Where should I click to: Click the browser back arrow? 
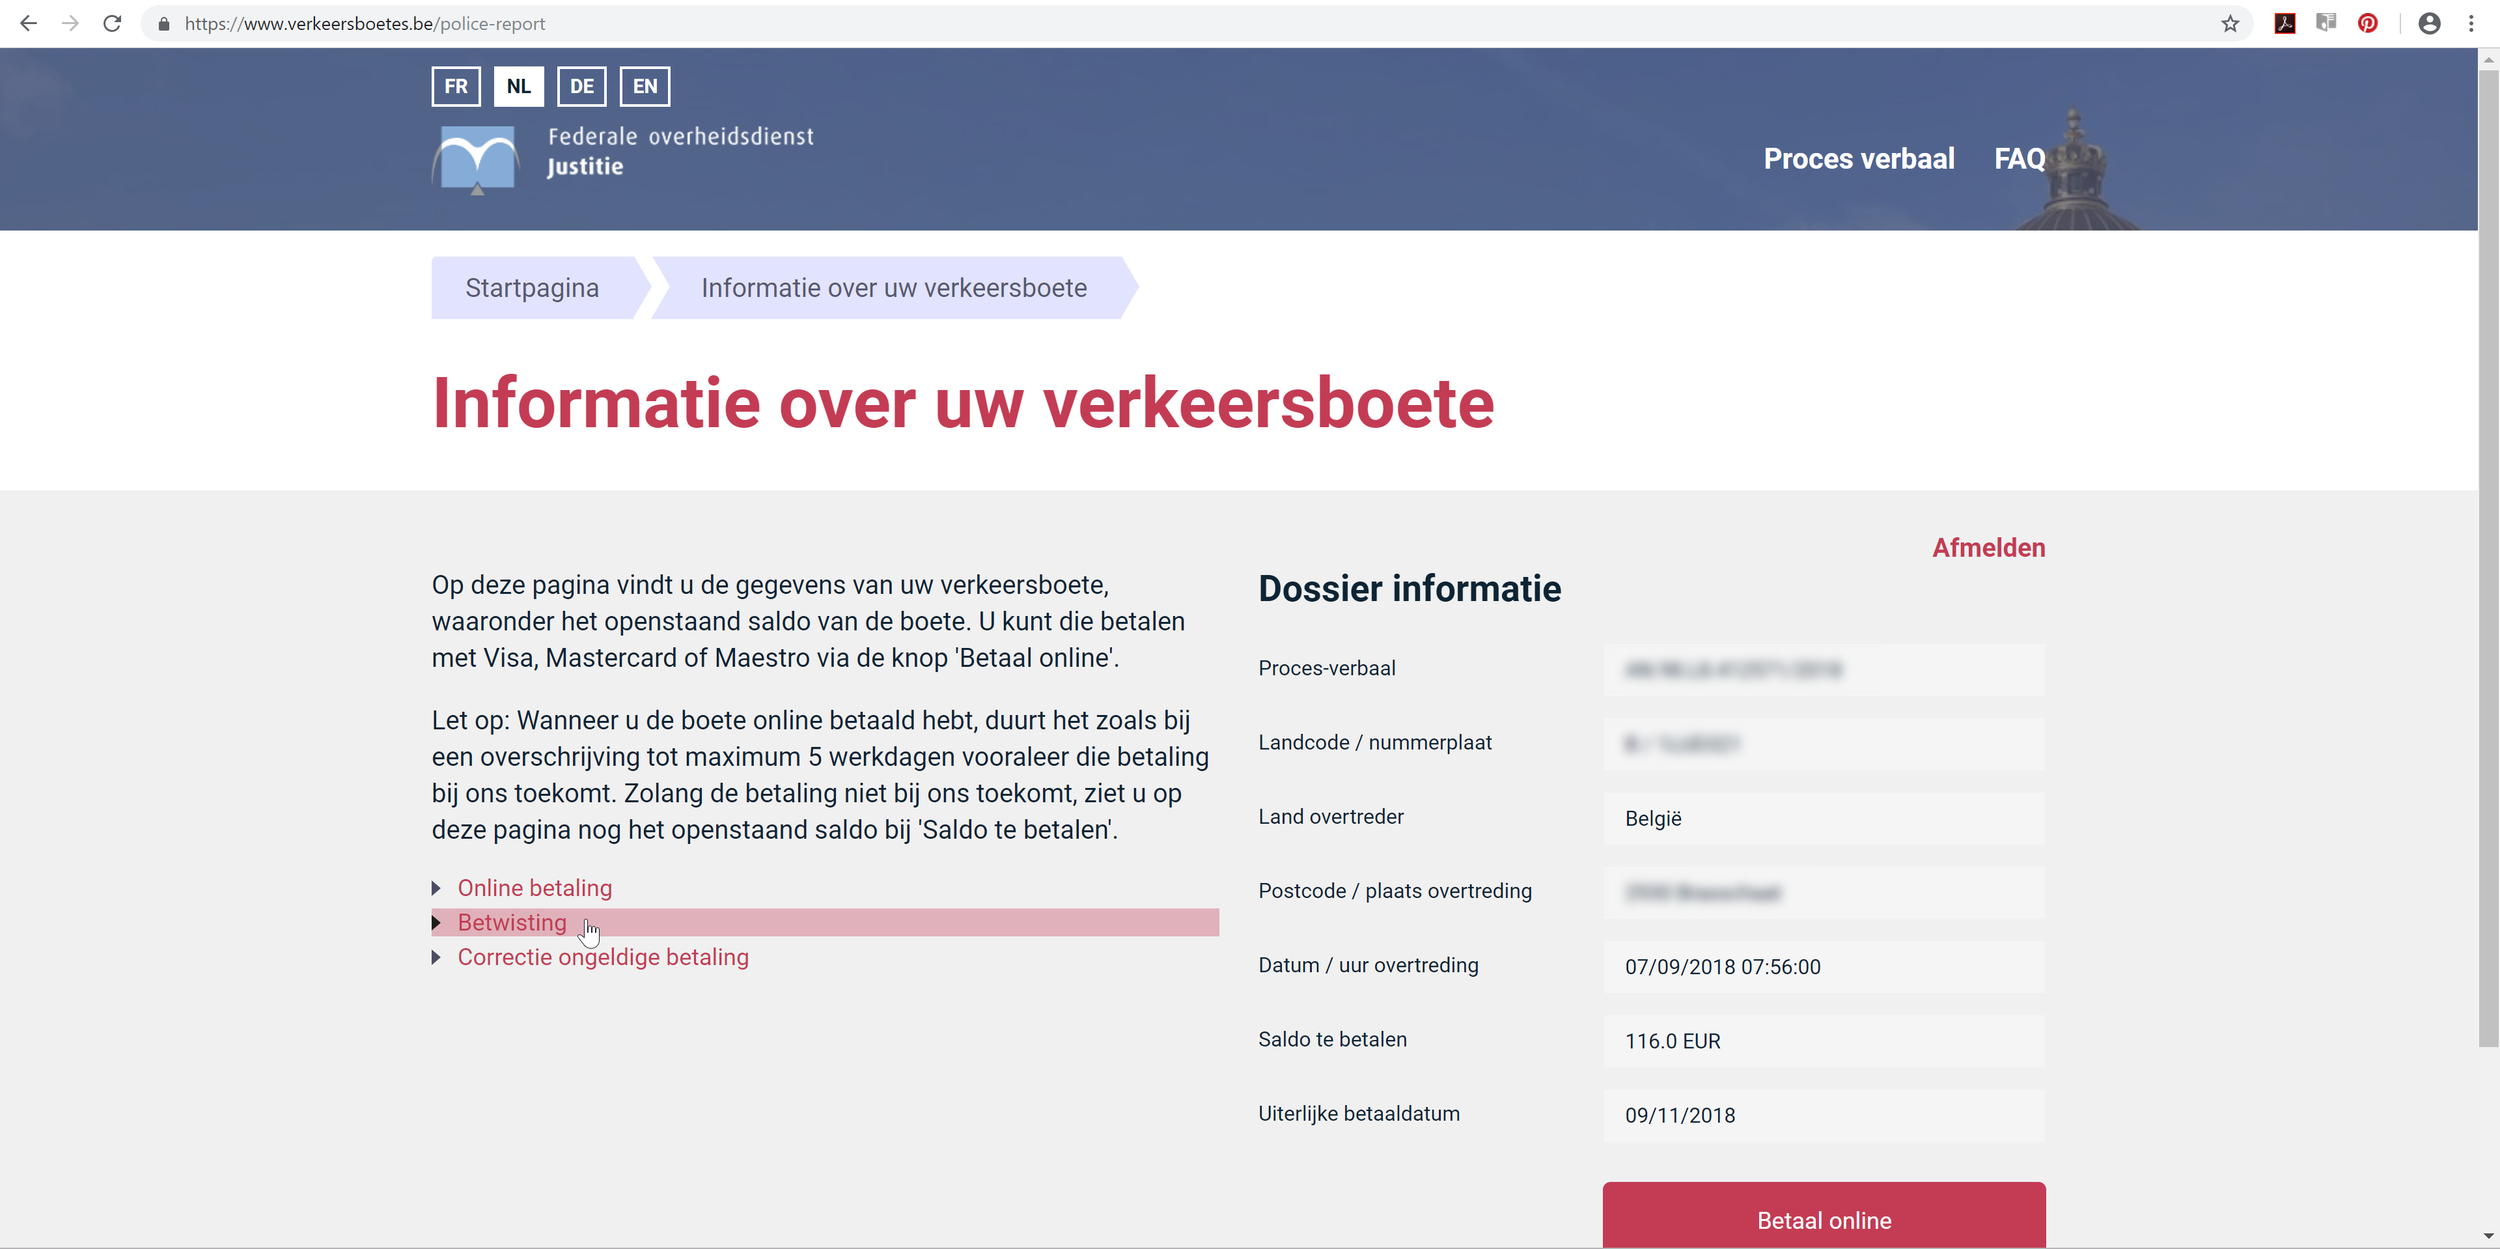pyautogui.click(x=28, y=23)
